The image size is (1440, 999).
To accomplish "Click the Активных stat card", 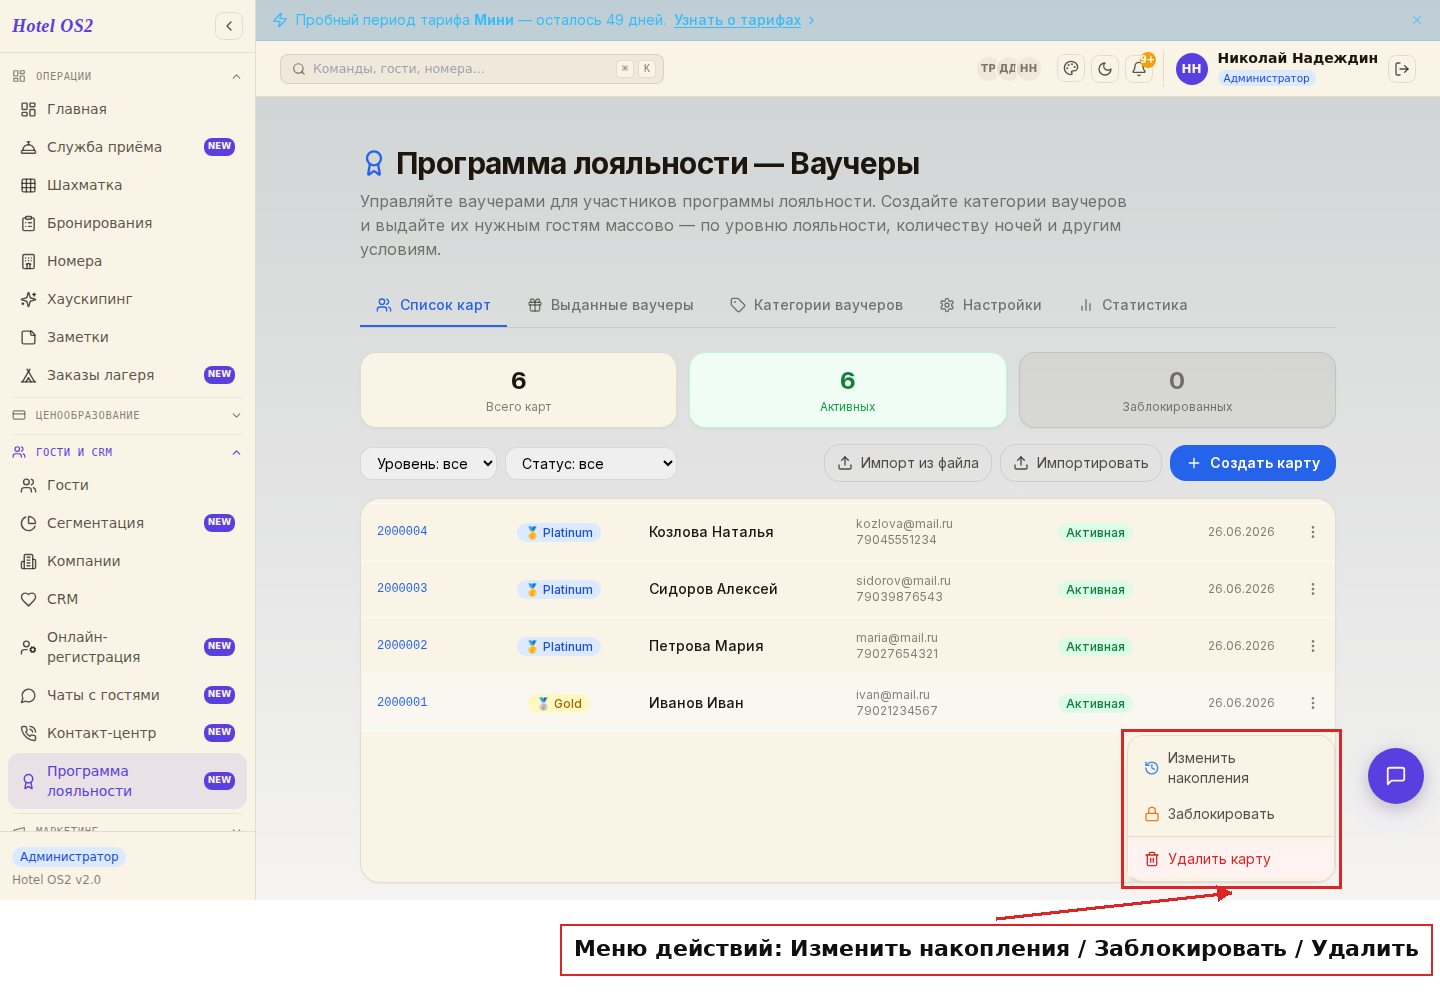I will (848, 390).
